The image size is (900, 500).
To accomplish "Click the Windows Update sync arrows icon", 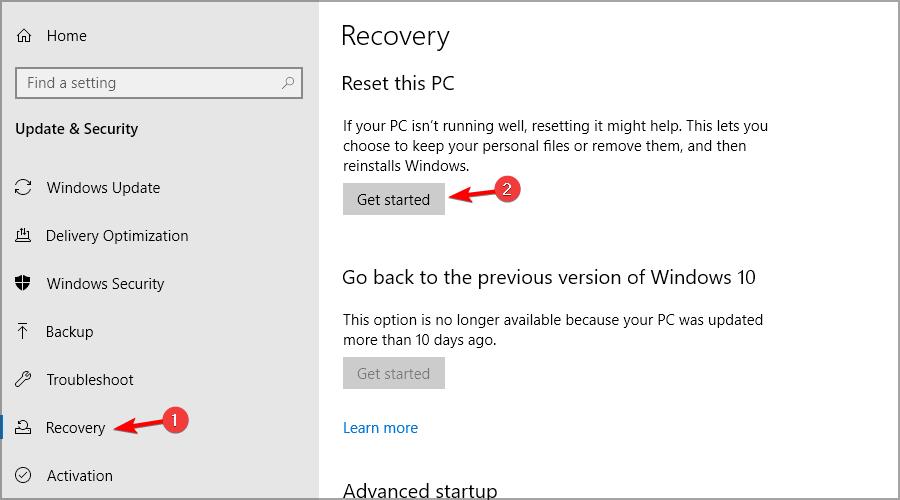I will pyautogui.click(x=23, y=187).
